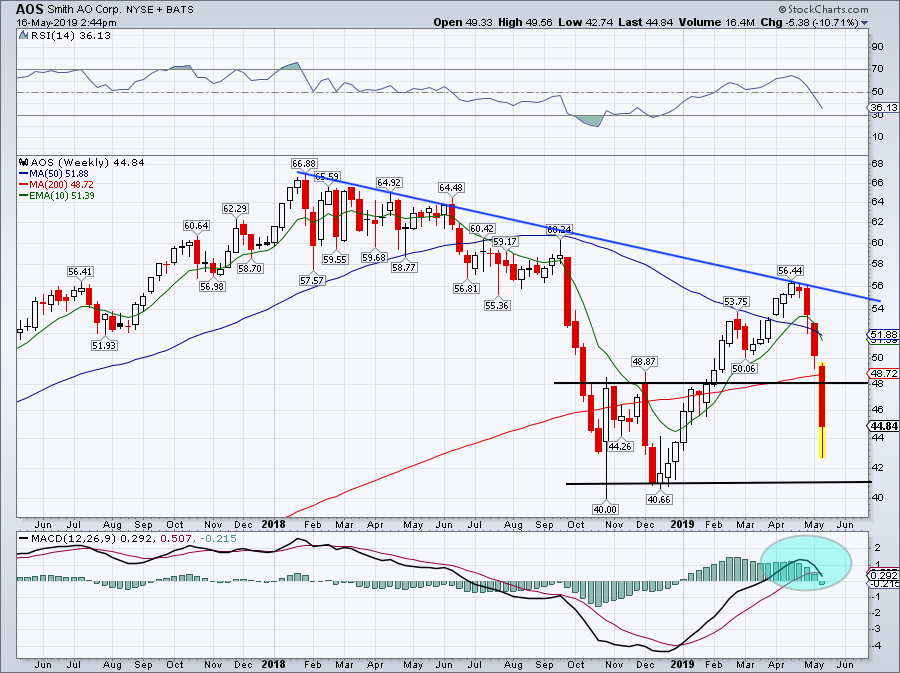Click the 62.29 price label
Viewport: 900px width, 673px height.
pos(235,208)
